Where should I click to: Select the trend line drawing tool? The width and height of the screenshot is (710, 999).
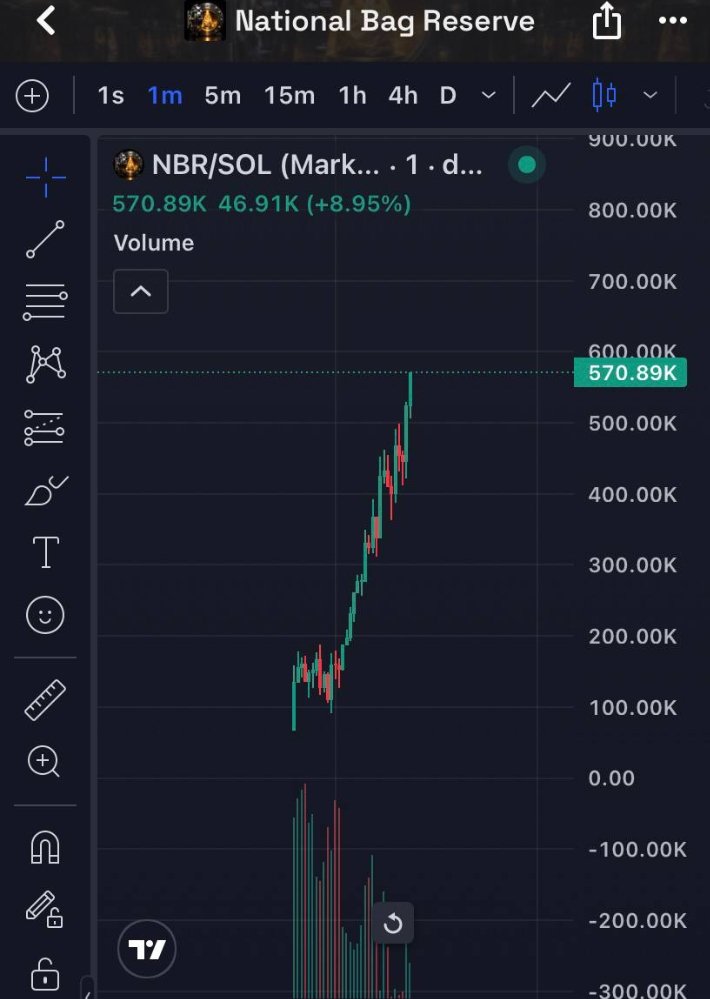click(45, 239)
